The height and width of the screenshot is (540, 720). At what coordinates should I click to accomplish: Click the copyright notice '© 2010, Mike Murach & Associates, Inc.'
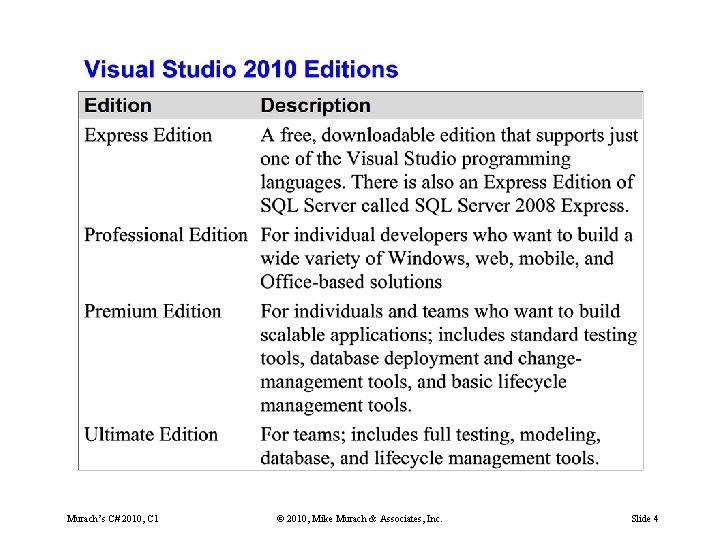(x=360, y=519)
